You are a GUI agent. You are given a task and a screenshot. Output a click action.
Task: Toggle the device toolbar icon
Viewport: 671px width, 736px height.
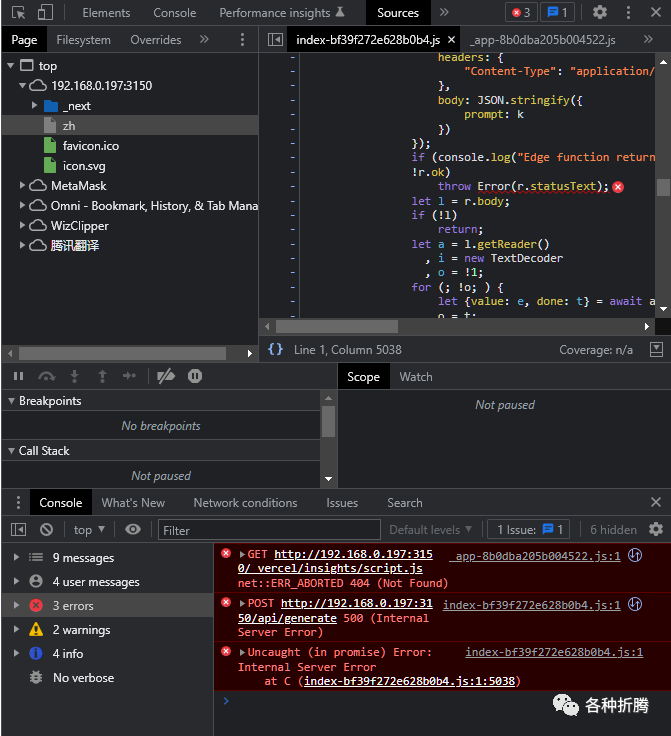coord(45,13)
